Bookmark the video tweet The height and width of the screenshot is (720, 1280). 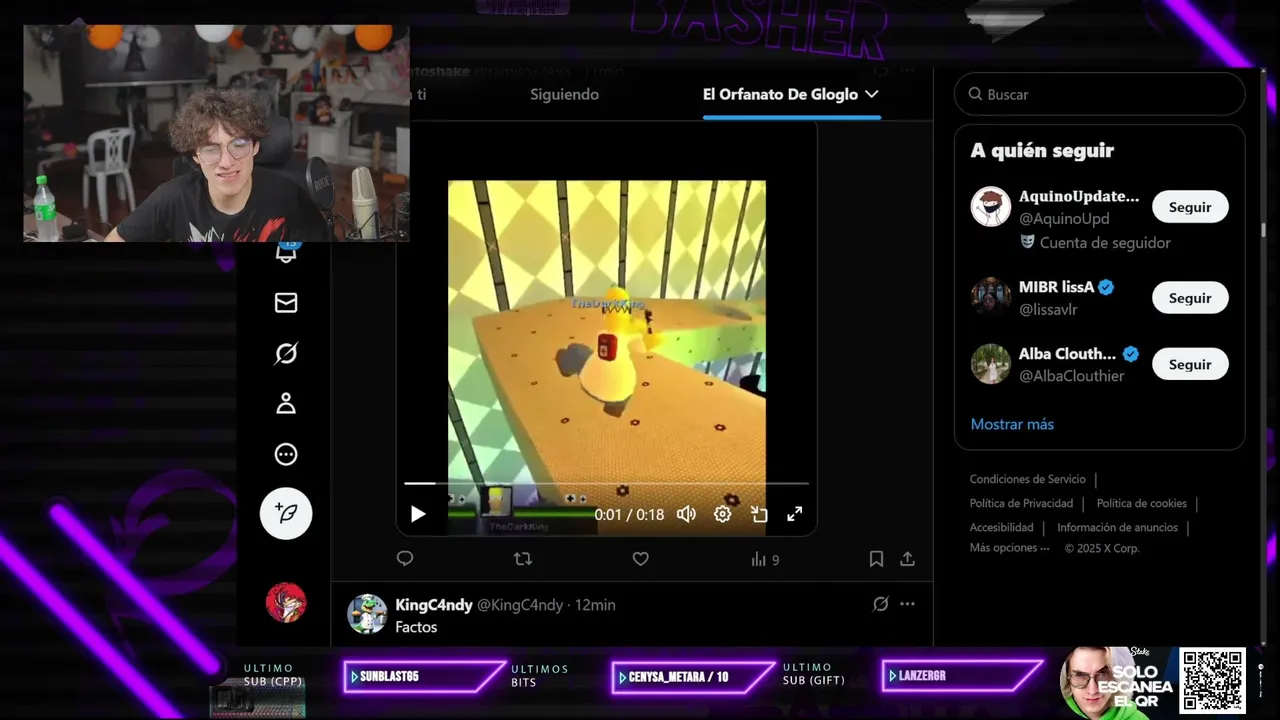click(x=876, y=559)
